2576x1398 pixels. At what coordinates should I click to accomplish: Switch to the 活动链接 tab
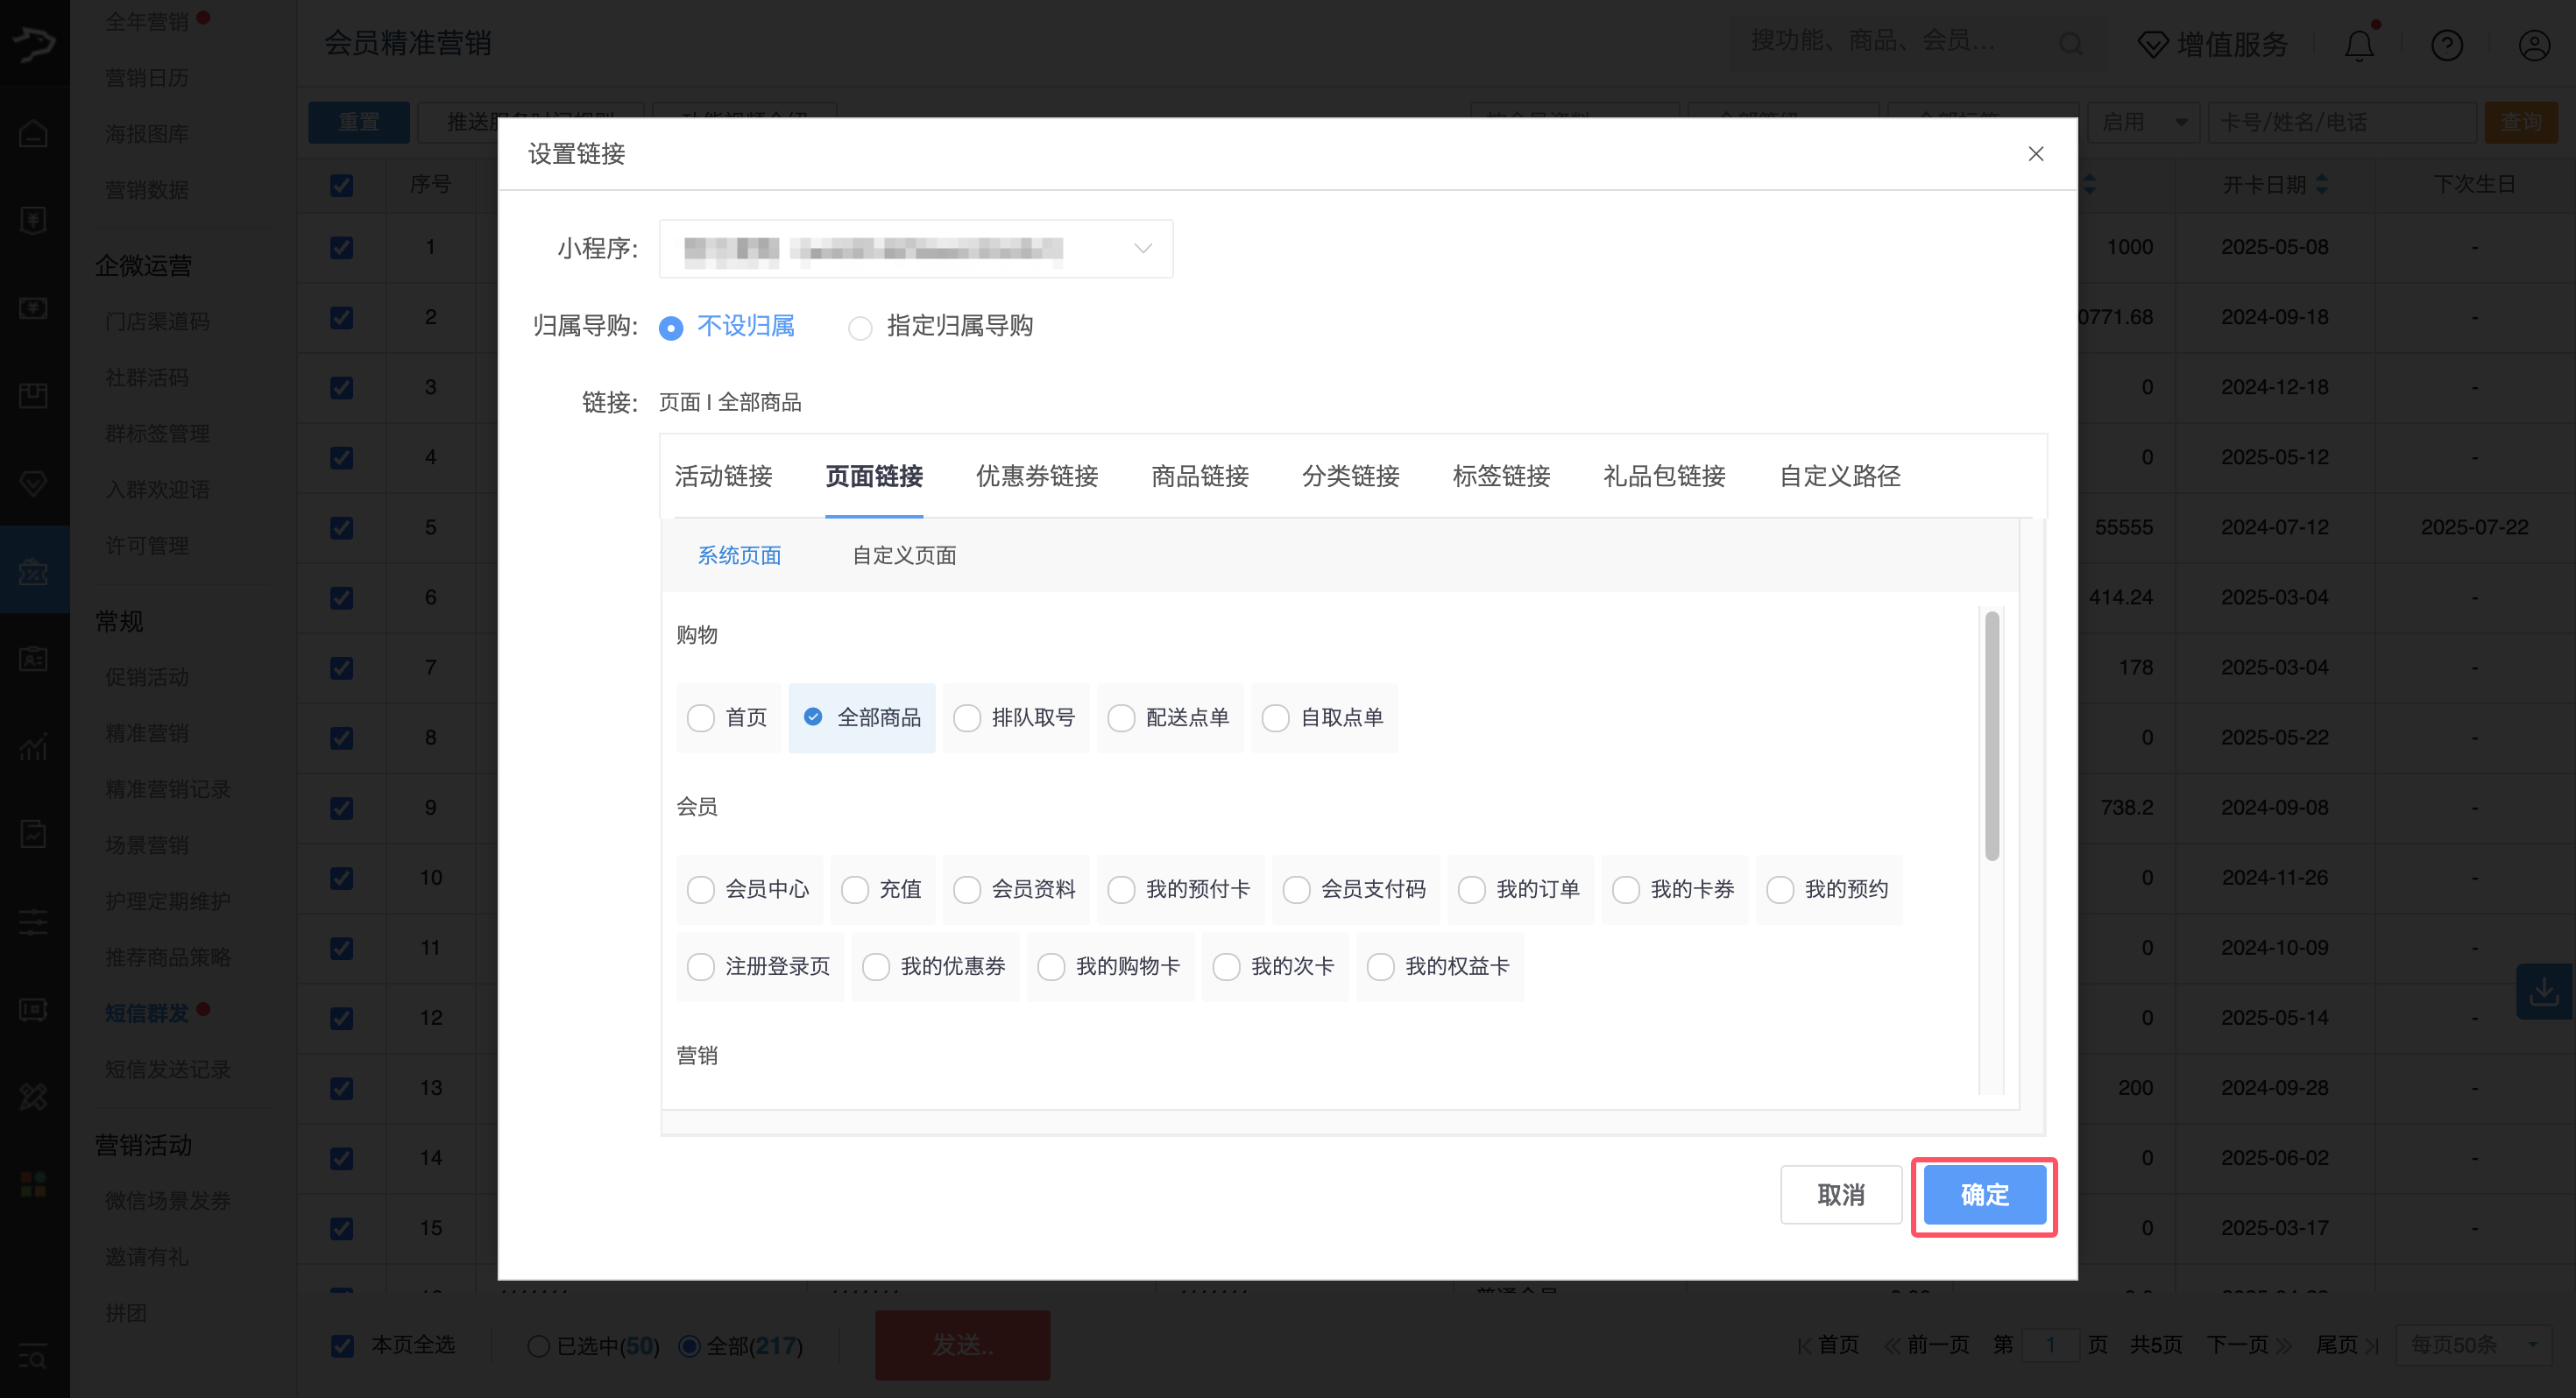723,476
